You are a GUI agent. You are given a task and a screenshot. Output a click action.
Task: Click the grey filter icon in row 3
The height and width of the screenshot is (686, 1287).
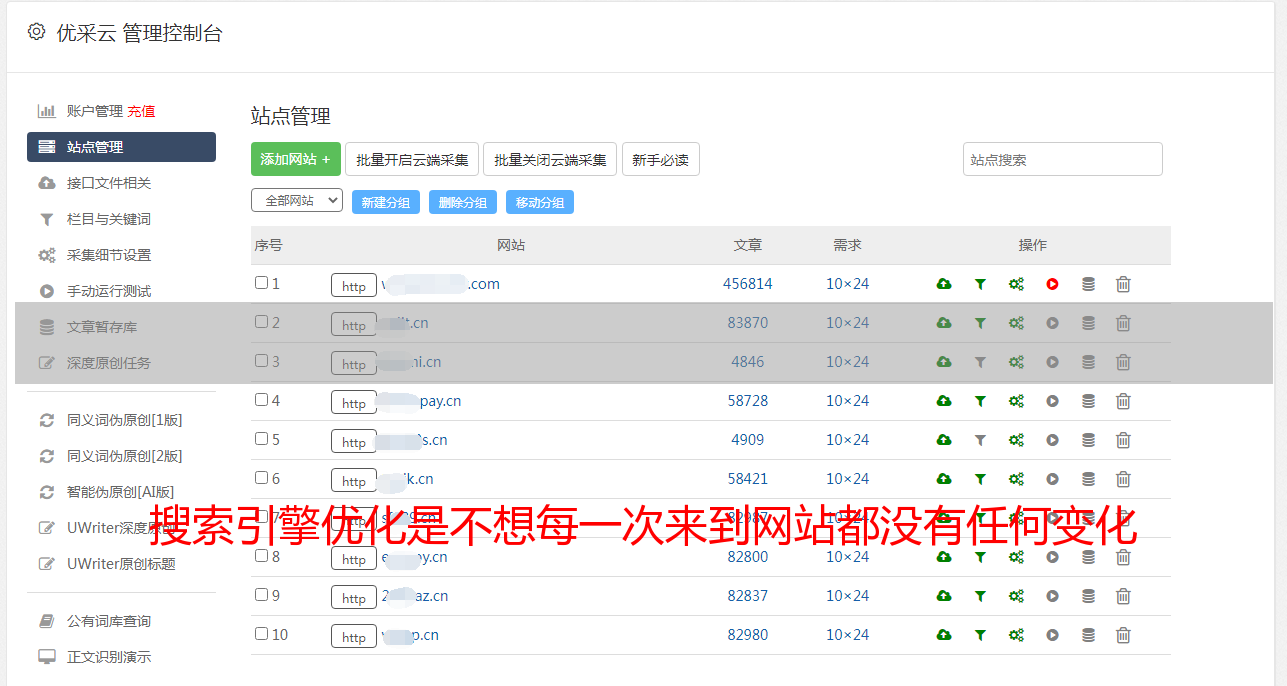[980, 362]
